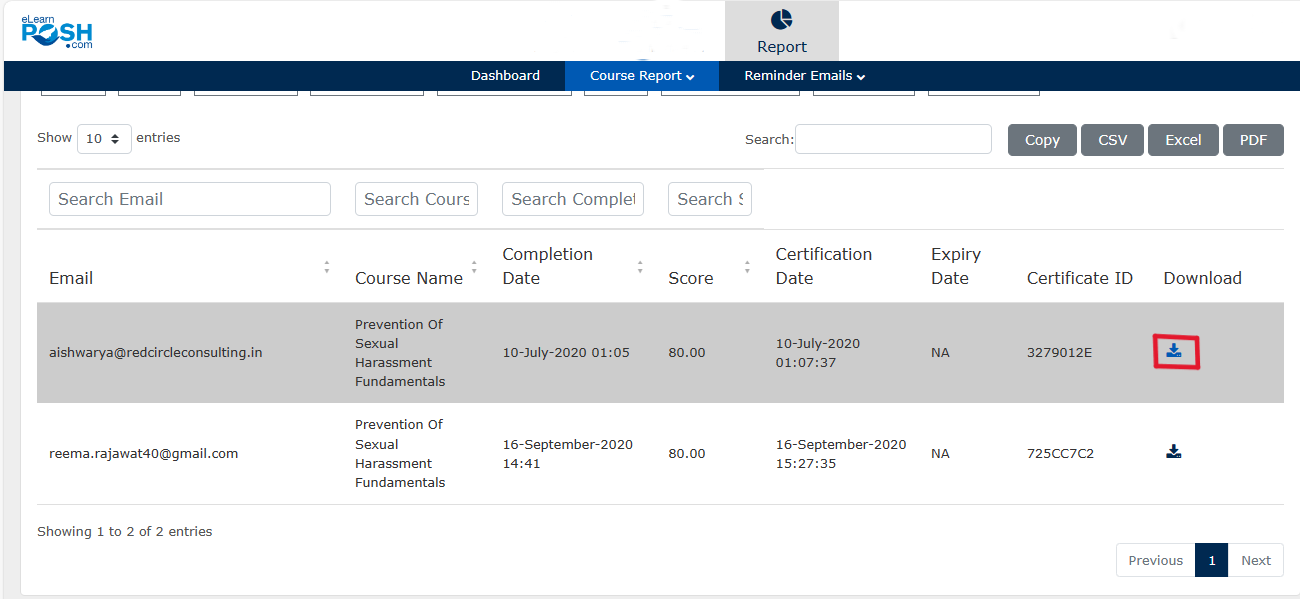Expand the Course Report menu
The width and height of the screenshot is (1300, 599).
641,76
